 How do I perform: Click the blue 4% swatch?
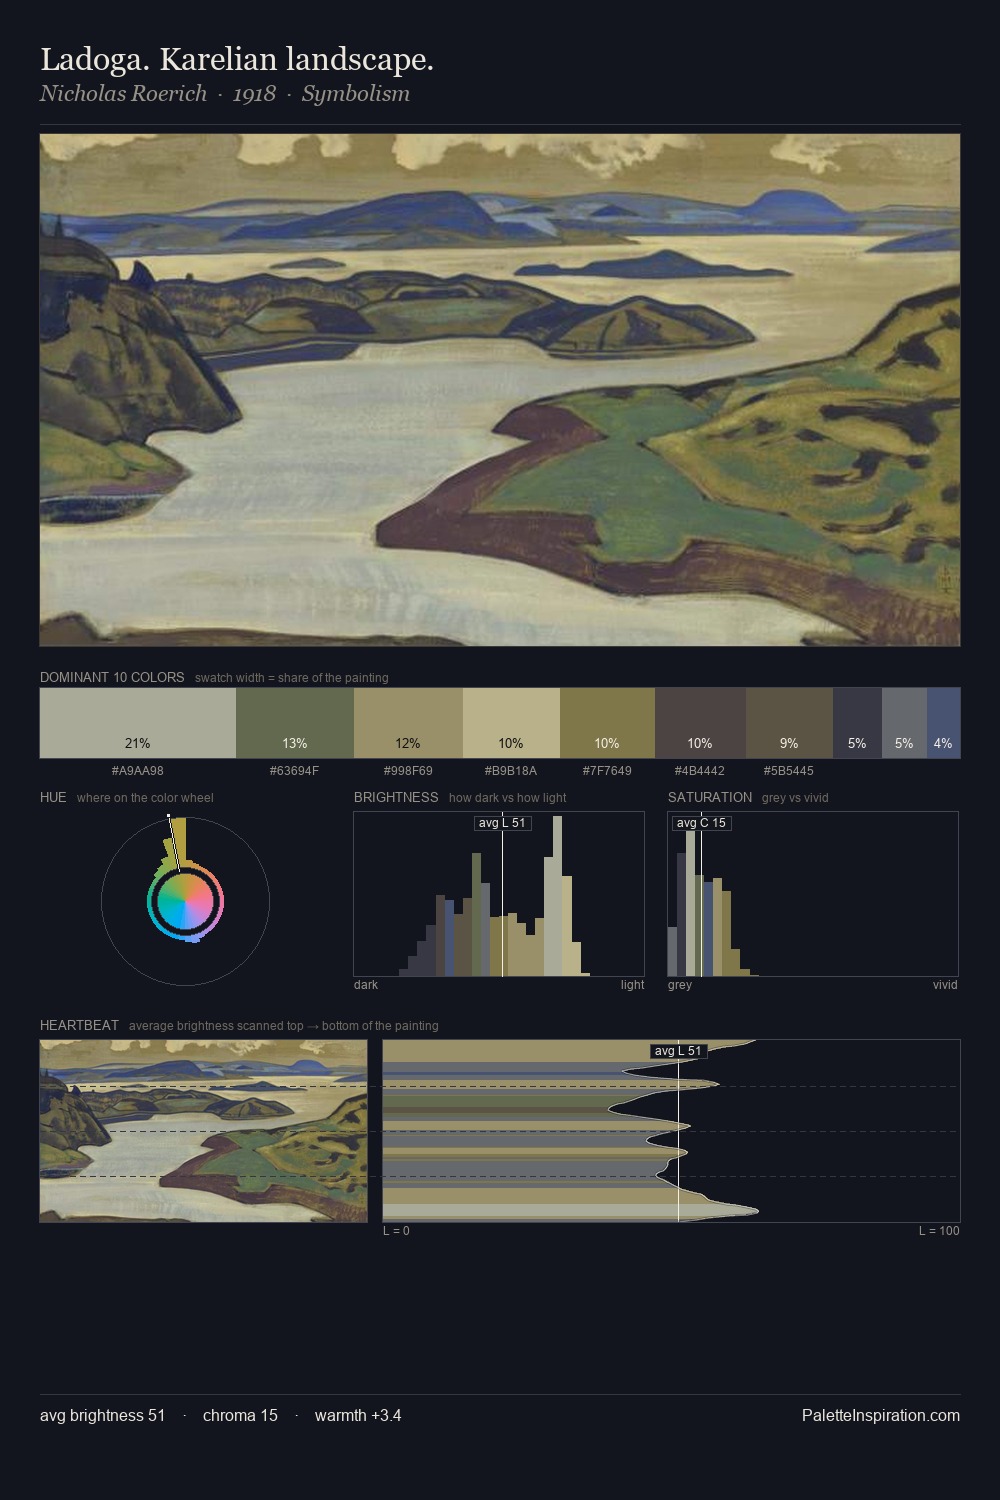[x=943, y=723]
